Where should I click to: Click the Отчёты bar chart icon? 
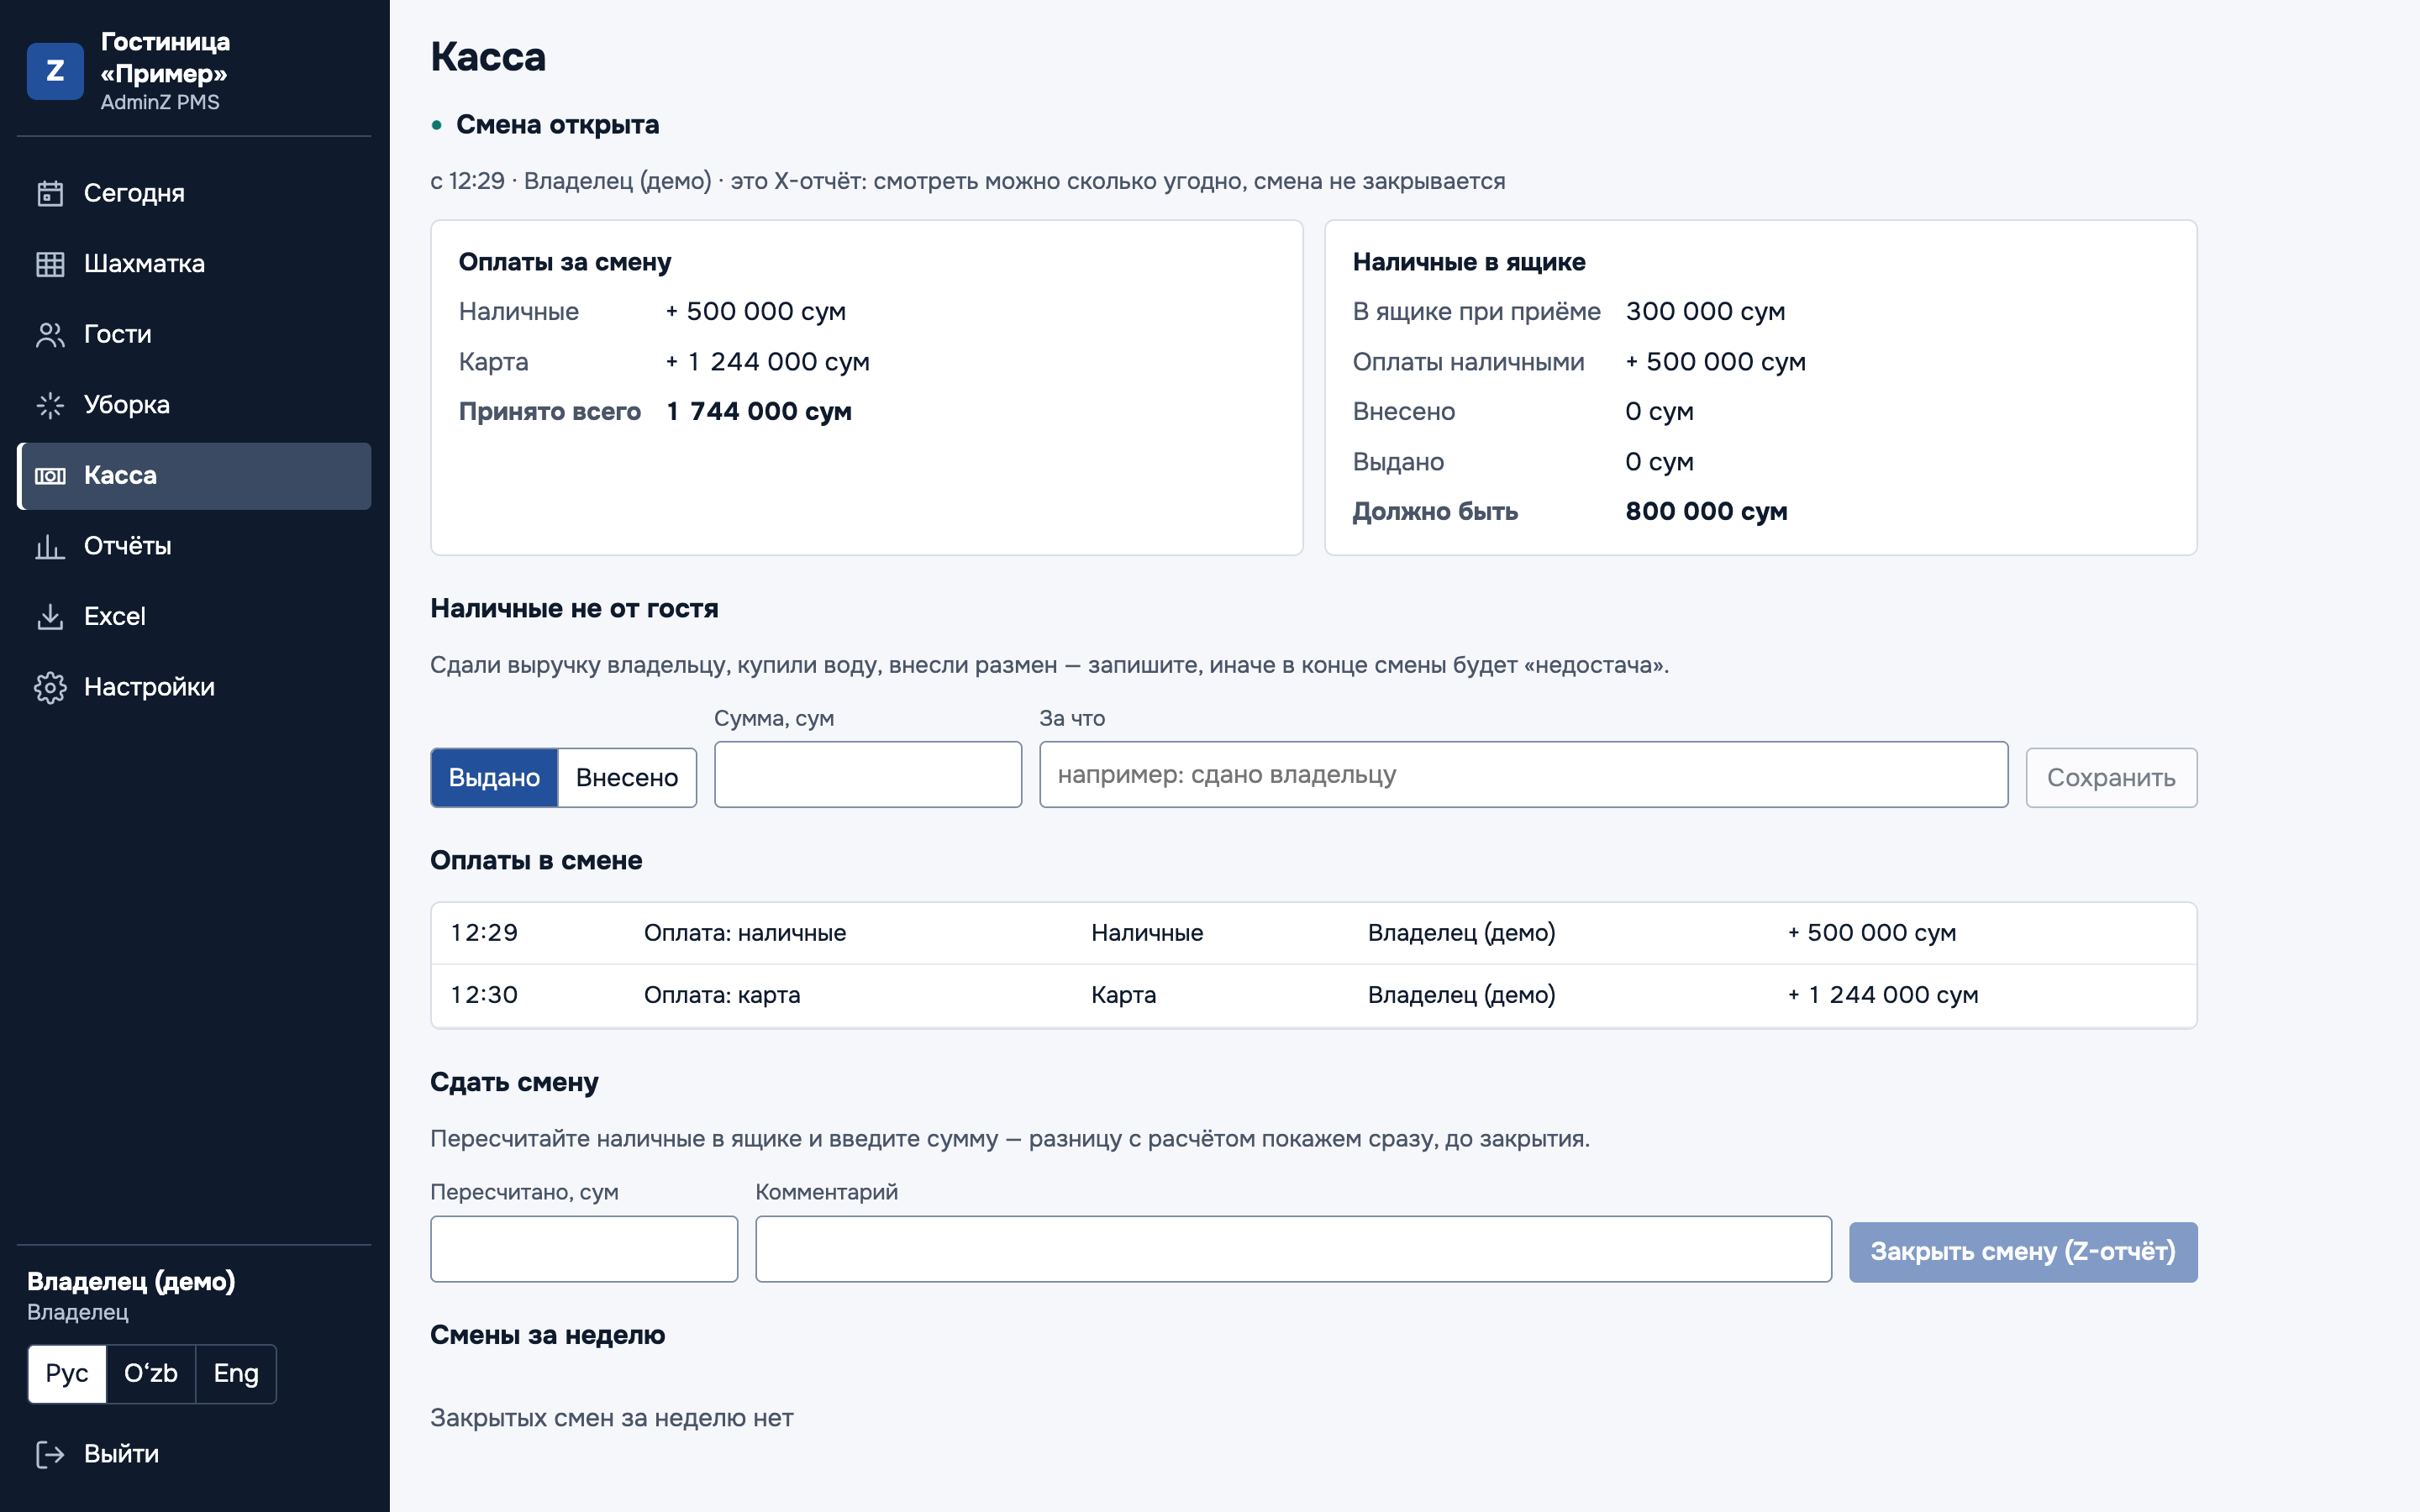50,546
